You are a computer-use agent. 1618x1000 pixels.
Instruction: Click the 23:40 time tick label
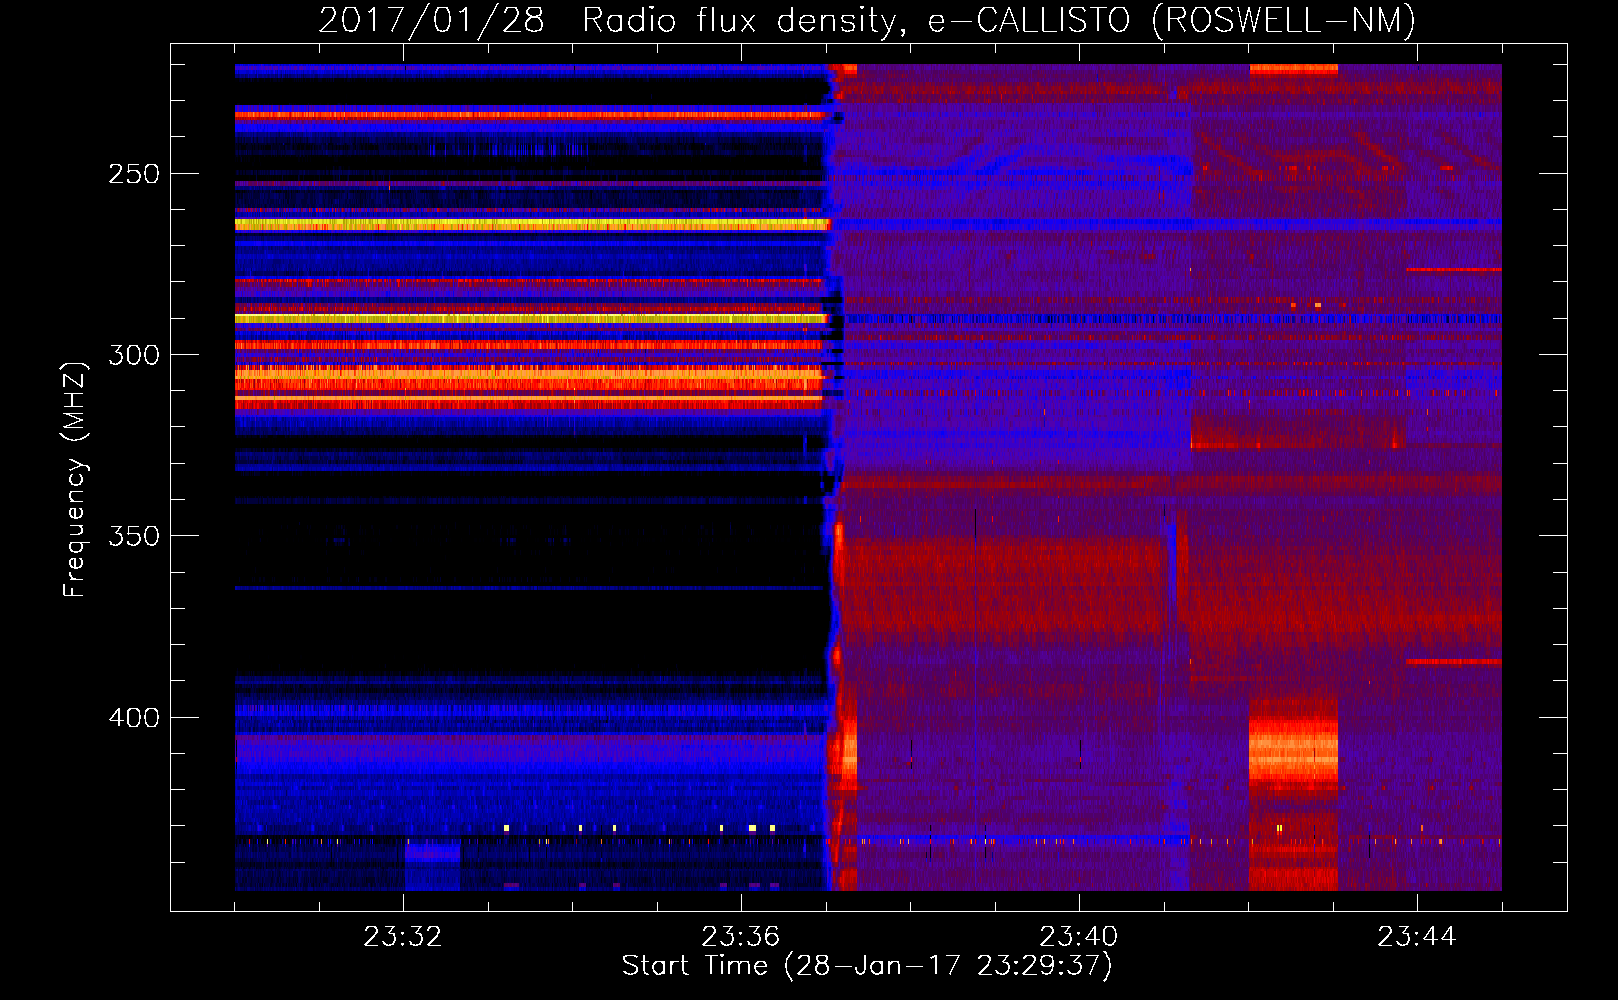(x=1079, y=937)
